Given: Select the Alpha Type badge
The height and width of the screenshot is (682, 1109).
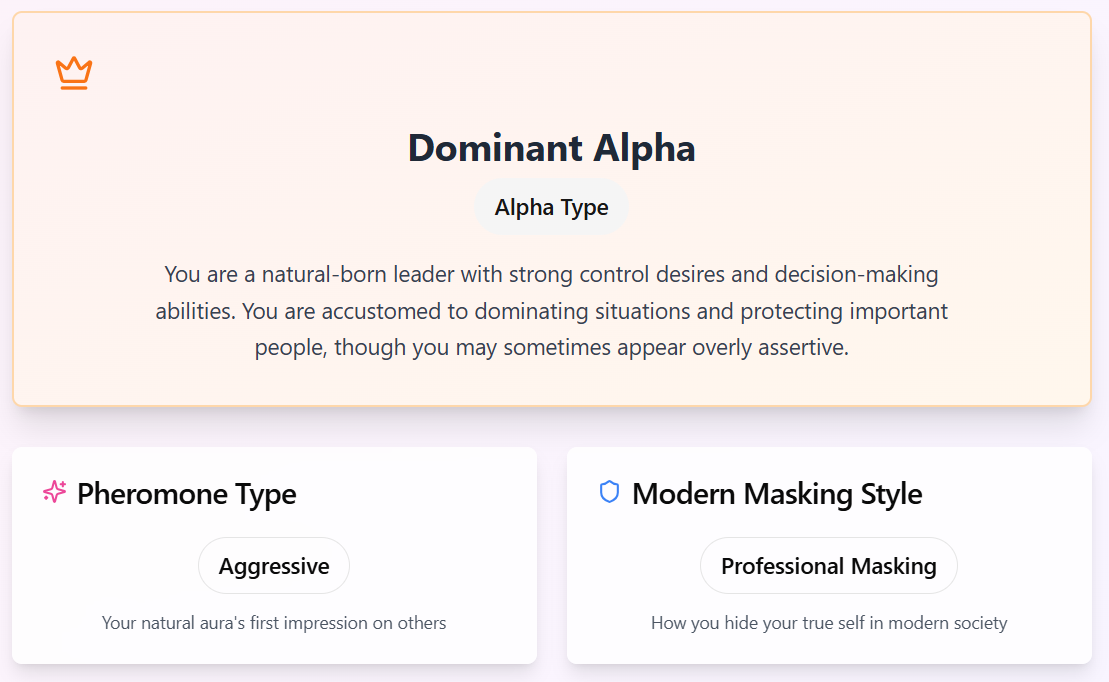Looking at the screenshot, I should point(551,208).
